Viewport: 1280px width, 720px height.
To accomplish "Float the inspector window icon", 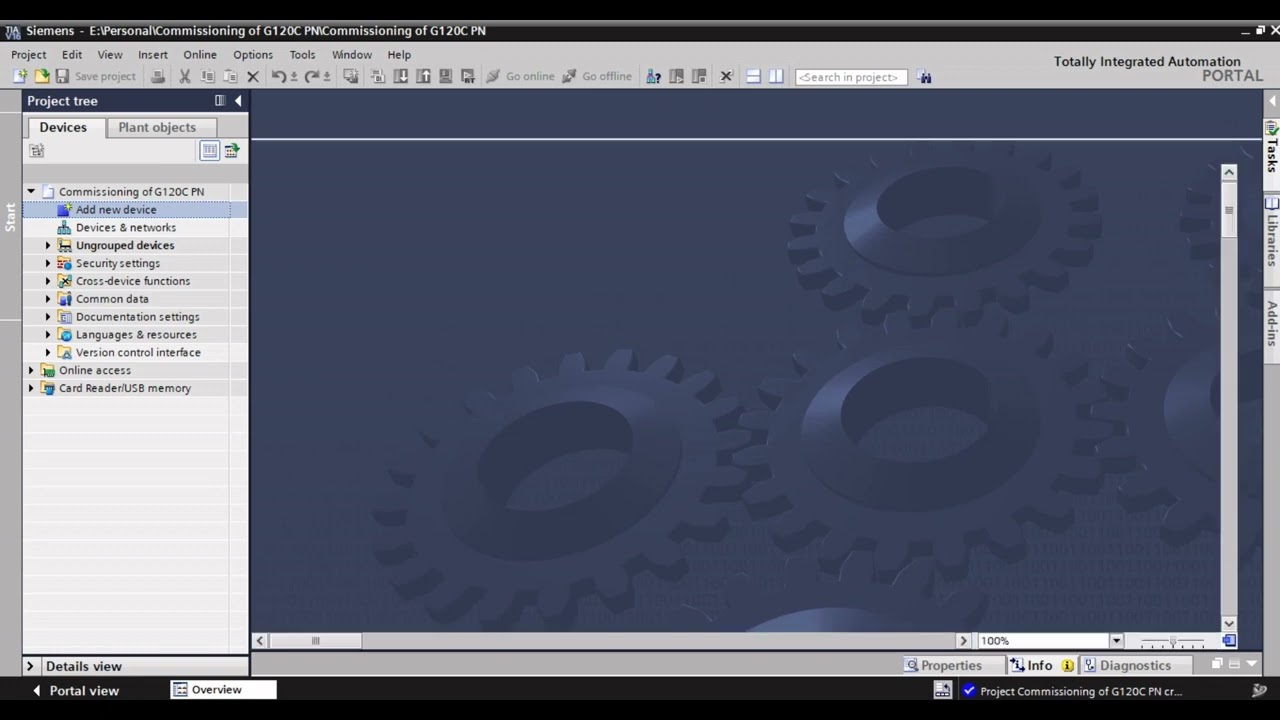I will point(1217,664).
